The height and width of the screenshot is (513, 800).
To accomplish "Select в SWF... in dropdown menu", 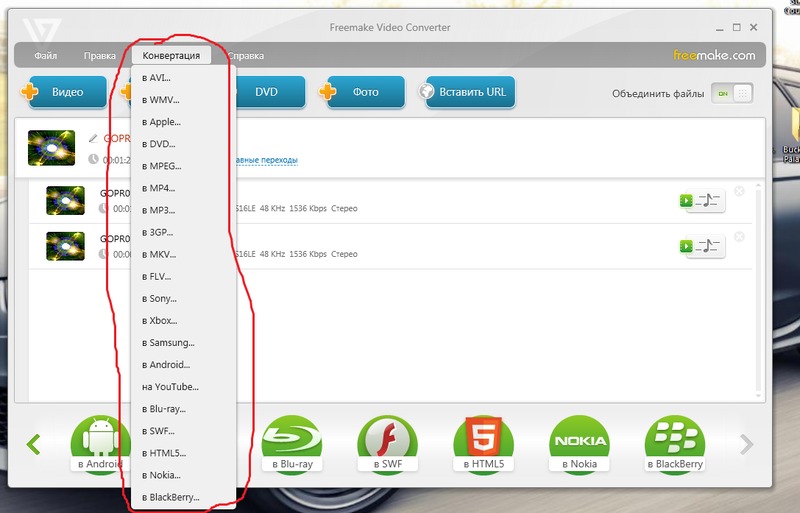I will click(183, 431).
